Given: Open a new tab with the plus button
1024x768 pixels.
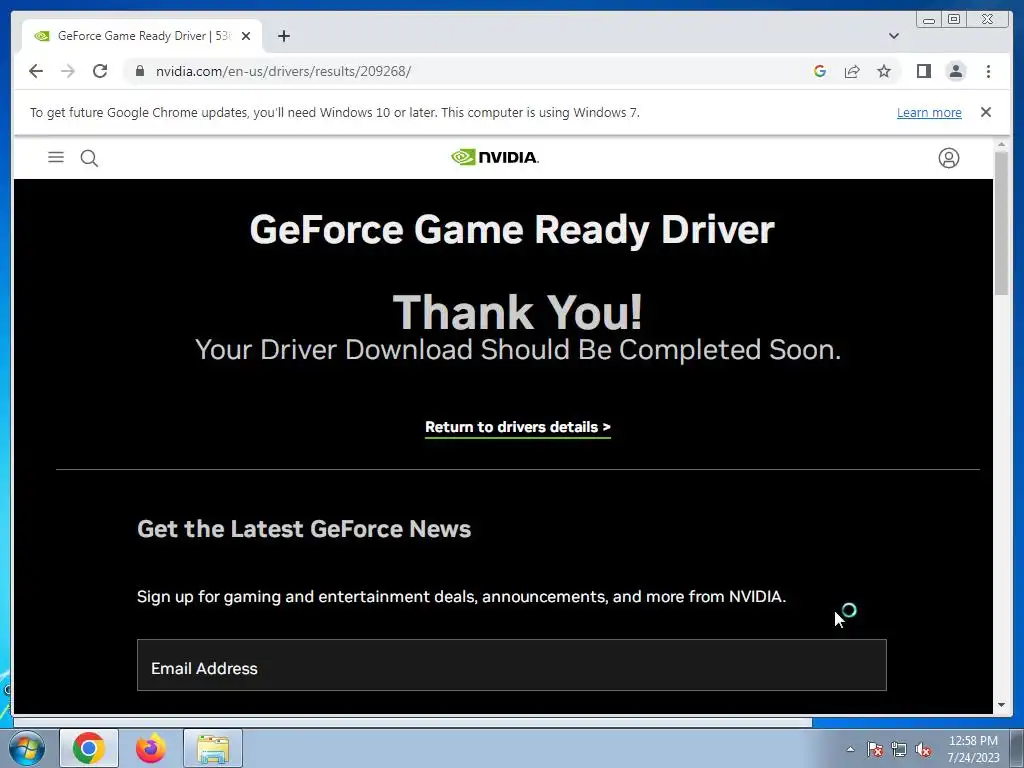Looking at the screenshot, I should click(283, 36).
